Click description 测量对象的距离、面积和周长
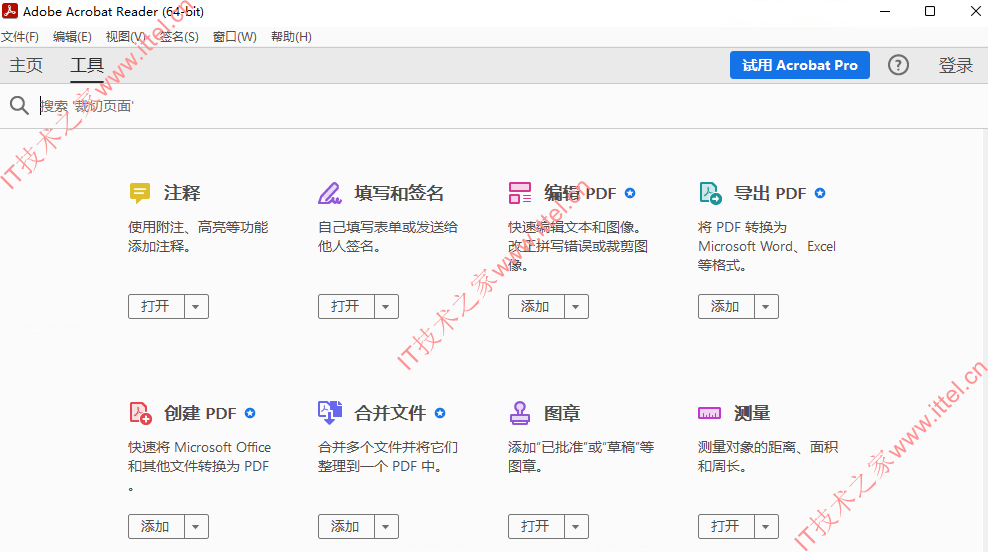The image size is (988, 552). pos(768,456)
